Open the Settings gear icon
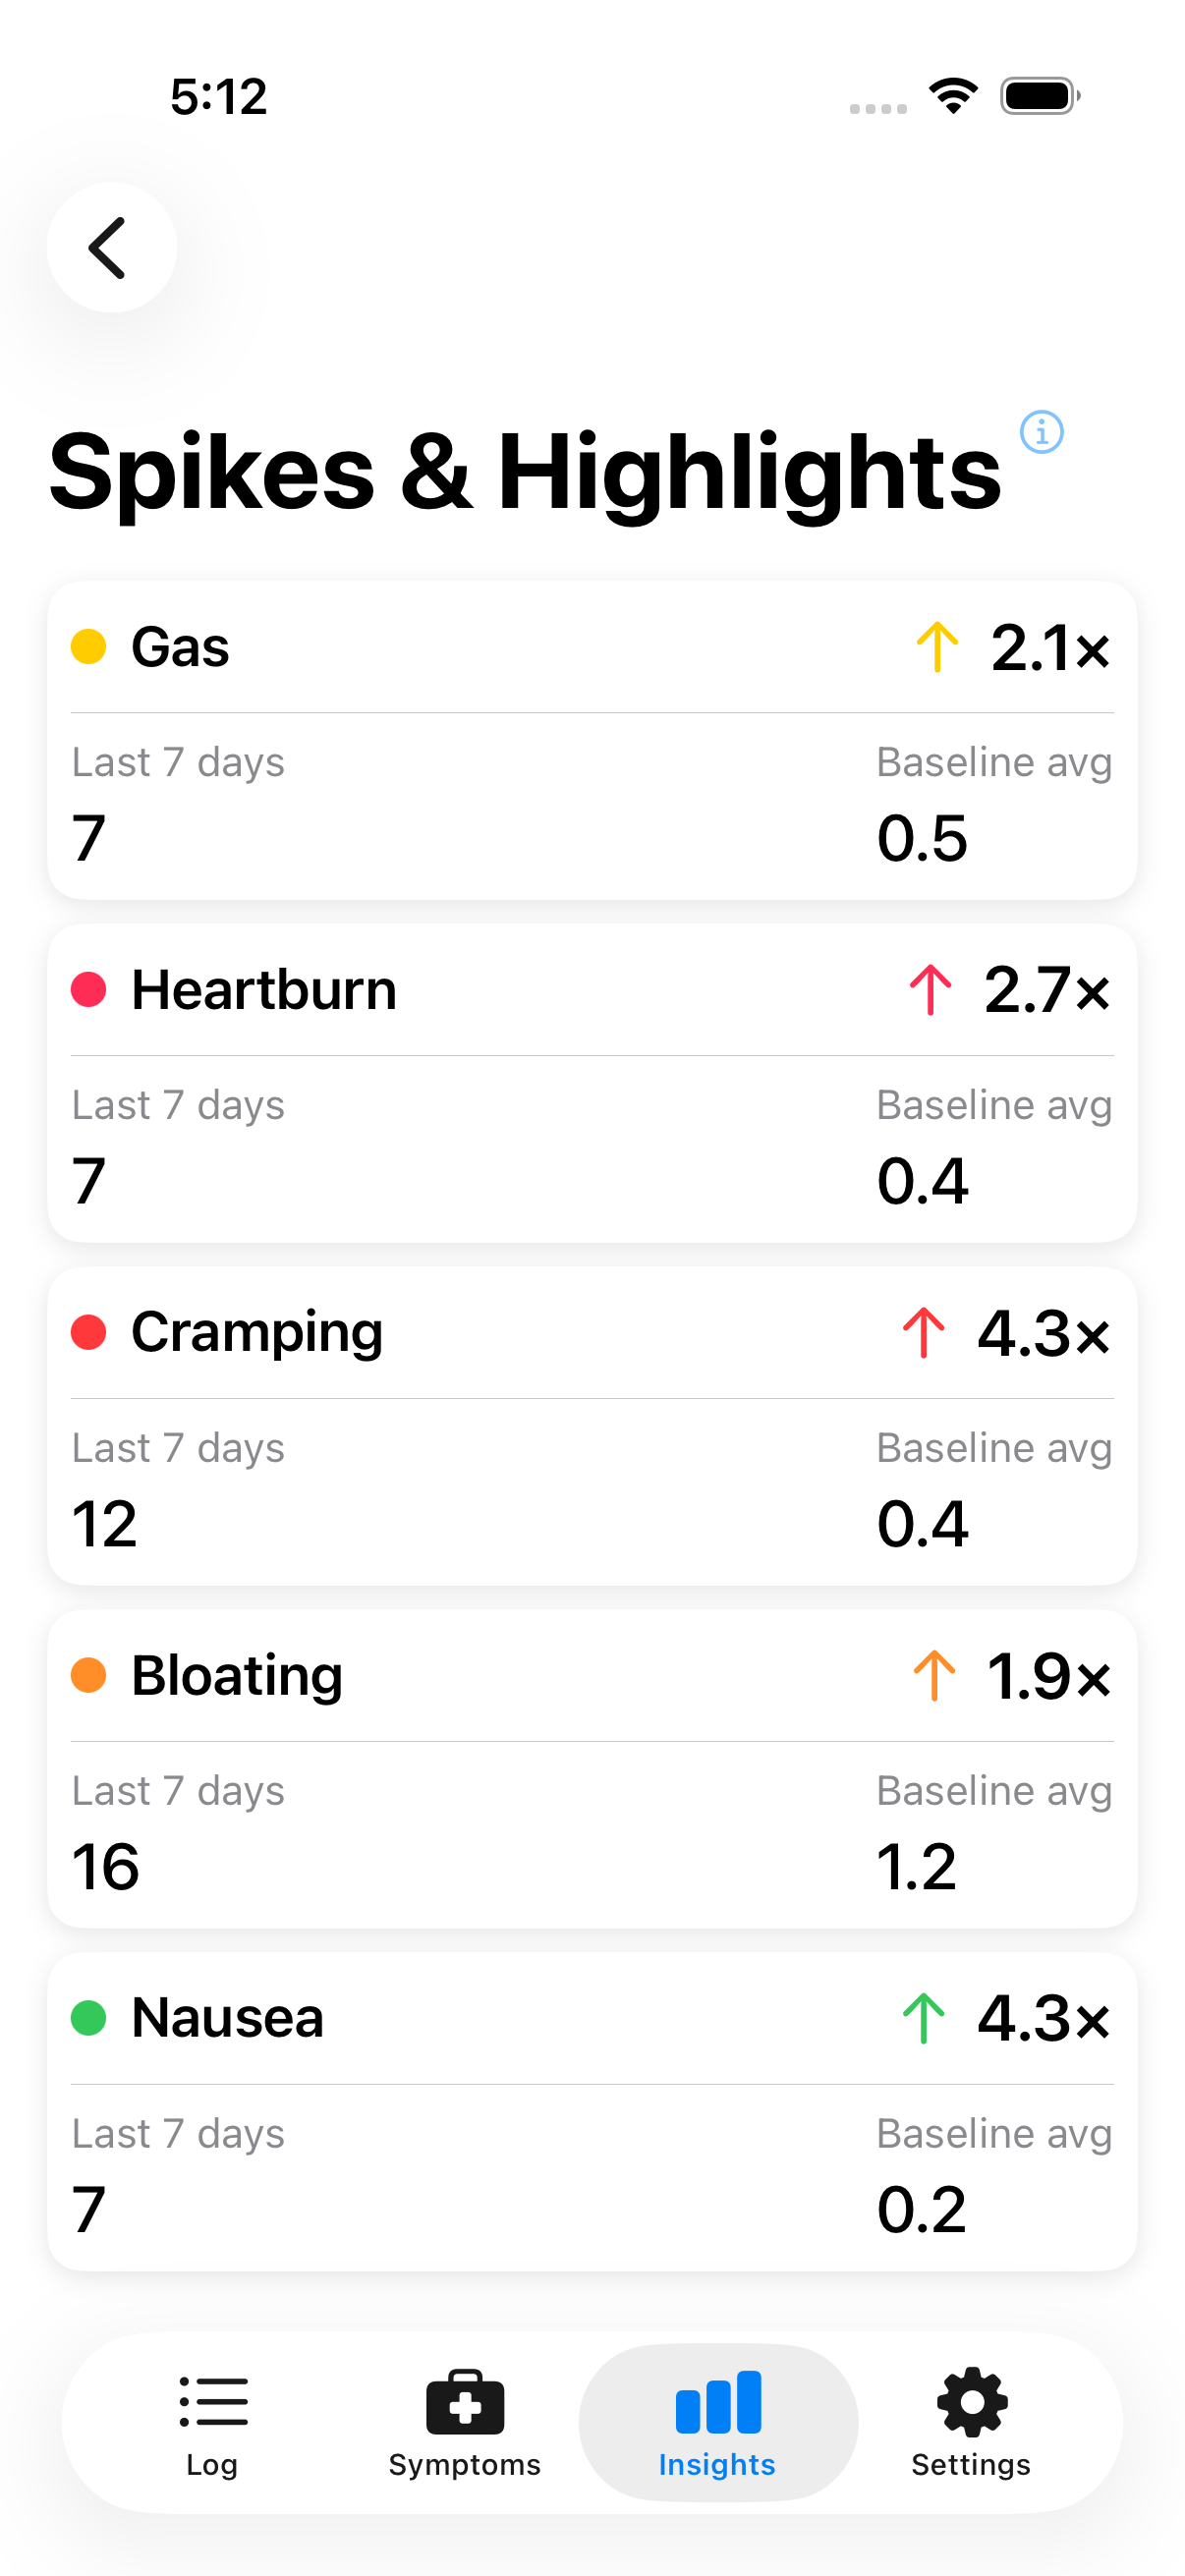Image resolution: width=1185 pixels, height=2576 pixels. (x=971, y=2402)
